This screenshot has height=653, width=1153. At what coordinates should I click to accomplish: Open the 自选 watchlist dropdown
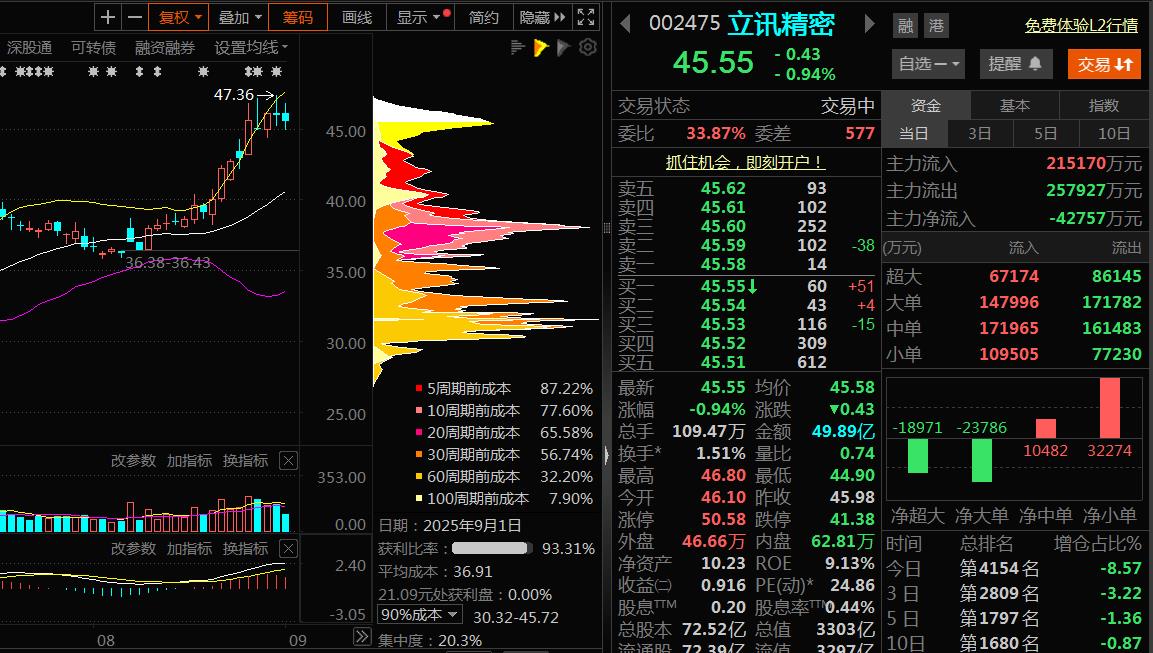[929, 64]
